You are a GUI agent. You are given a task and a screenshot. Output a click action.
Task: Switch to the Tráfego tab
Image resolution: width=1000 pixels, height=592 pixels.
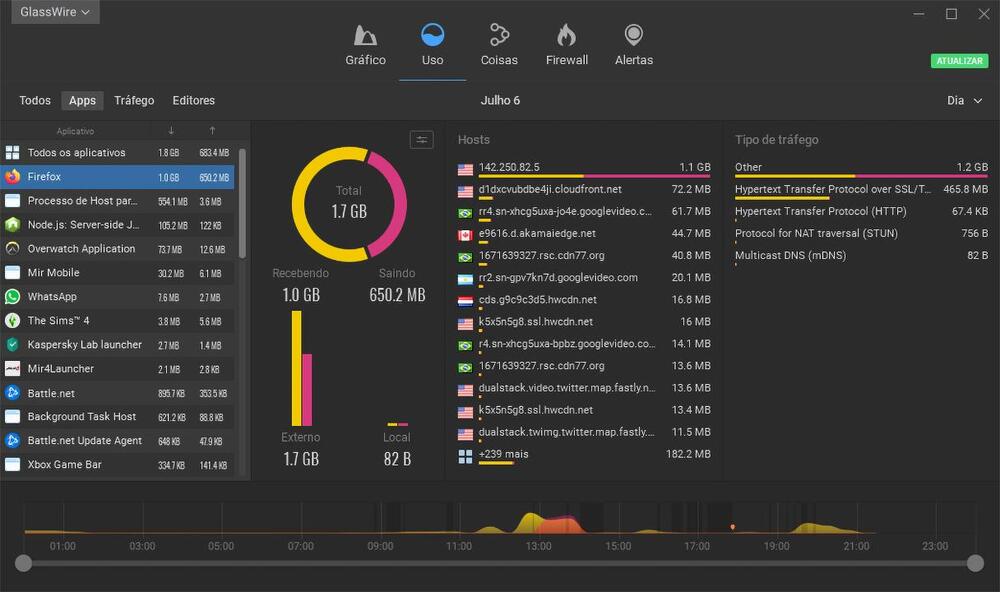134,101
